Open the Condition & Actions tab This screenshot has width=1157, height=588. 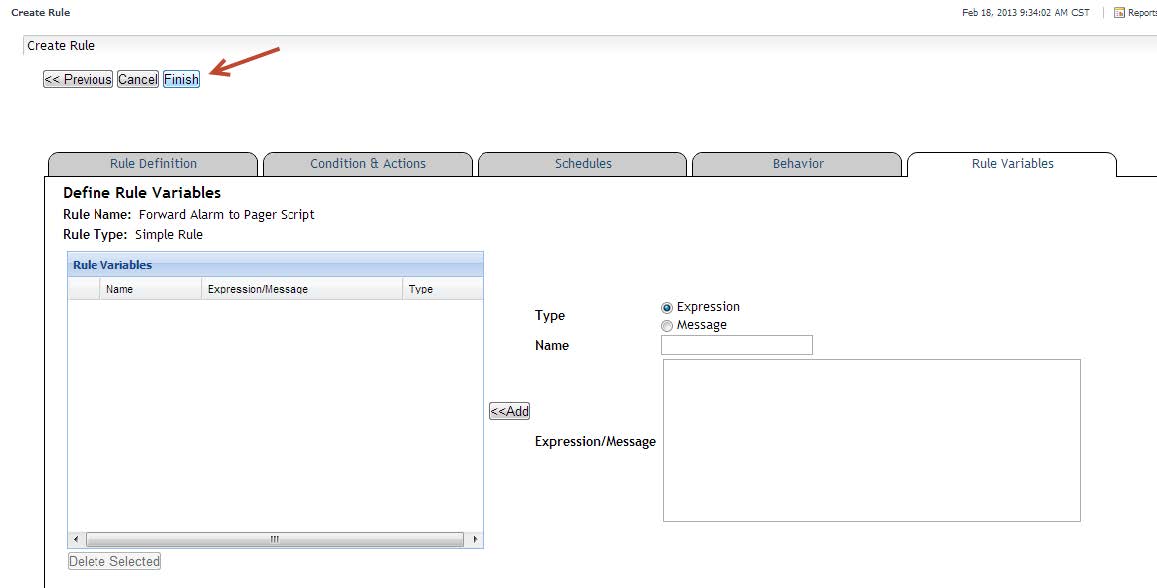coord(368,164)
